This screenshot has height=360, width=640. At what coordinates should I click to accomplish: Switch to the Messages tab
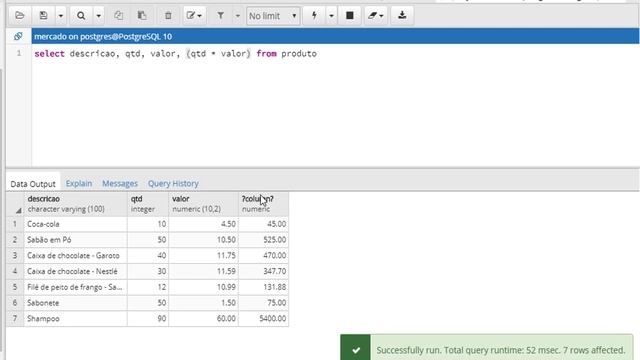pos(120,183)
